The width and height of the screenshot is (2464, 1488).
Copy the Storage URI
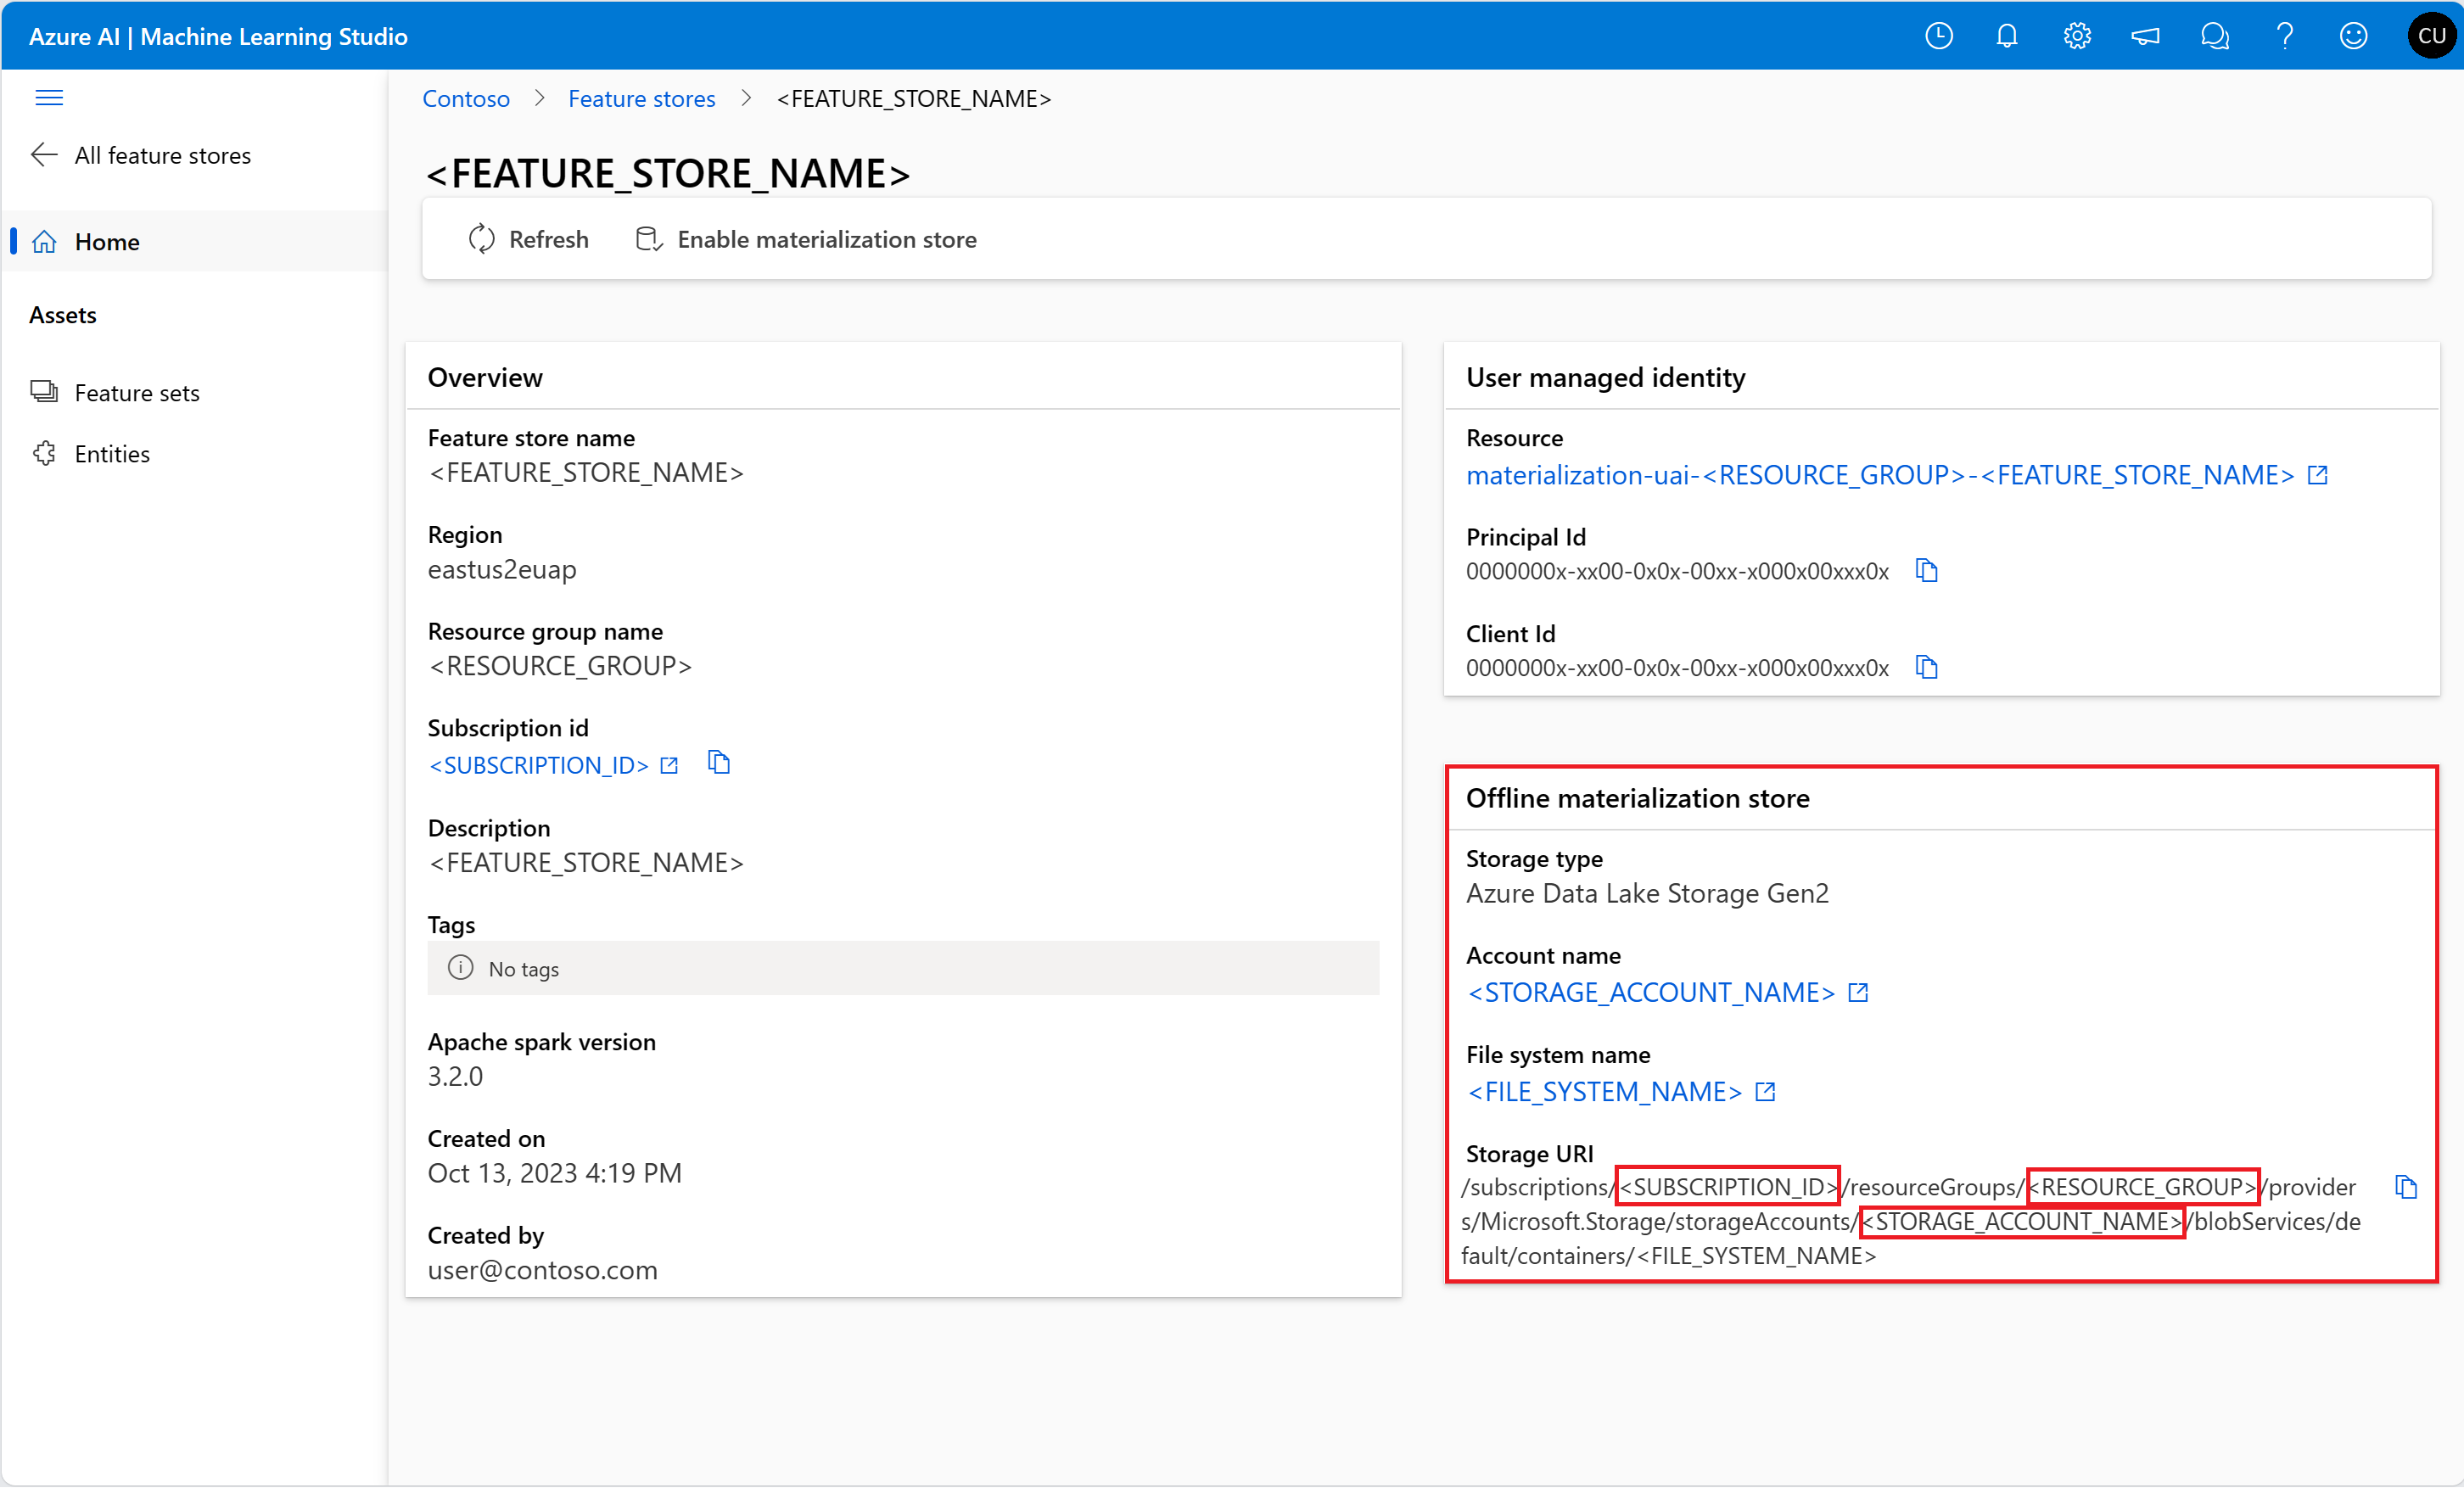tap(2405, 1188)
